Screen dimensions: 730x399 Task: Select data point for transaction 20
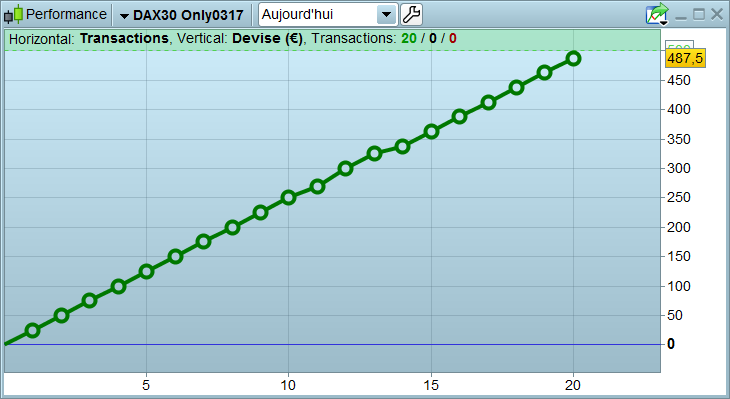pyautogui.click(x=573, y=59)
